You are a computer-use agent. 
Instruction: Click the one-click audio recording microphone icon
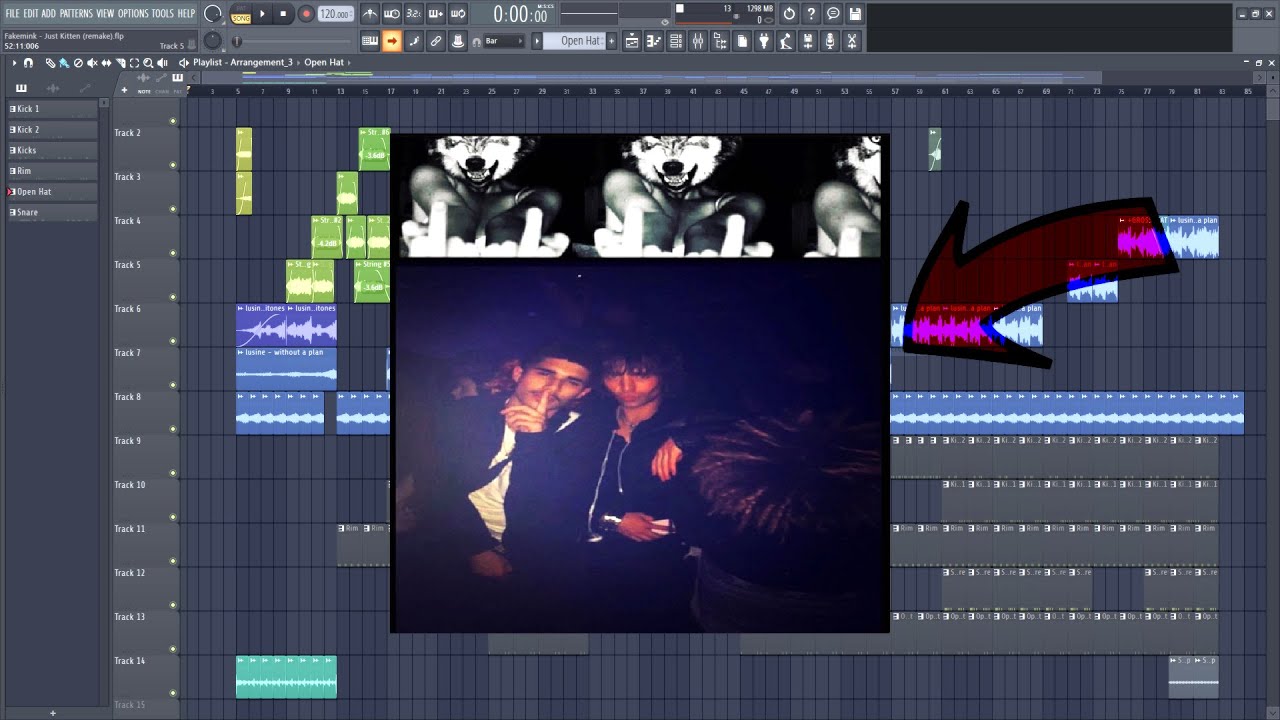point(830,41)
